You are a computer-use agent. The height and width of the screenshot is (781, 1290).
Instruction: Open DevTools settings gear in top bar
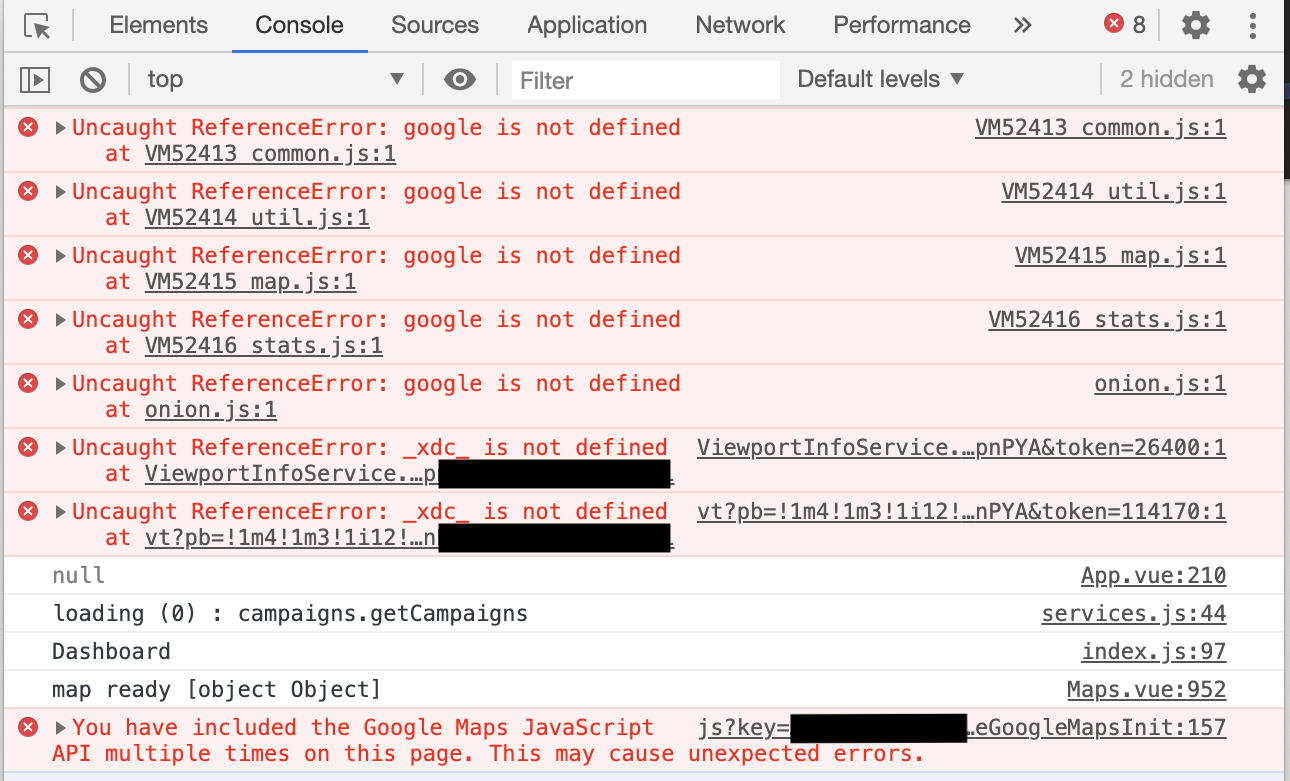(1195, 25)
